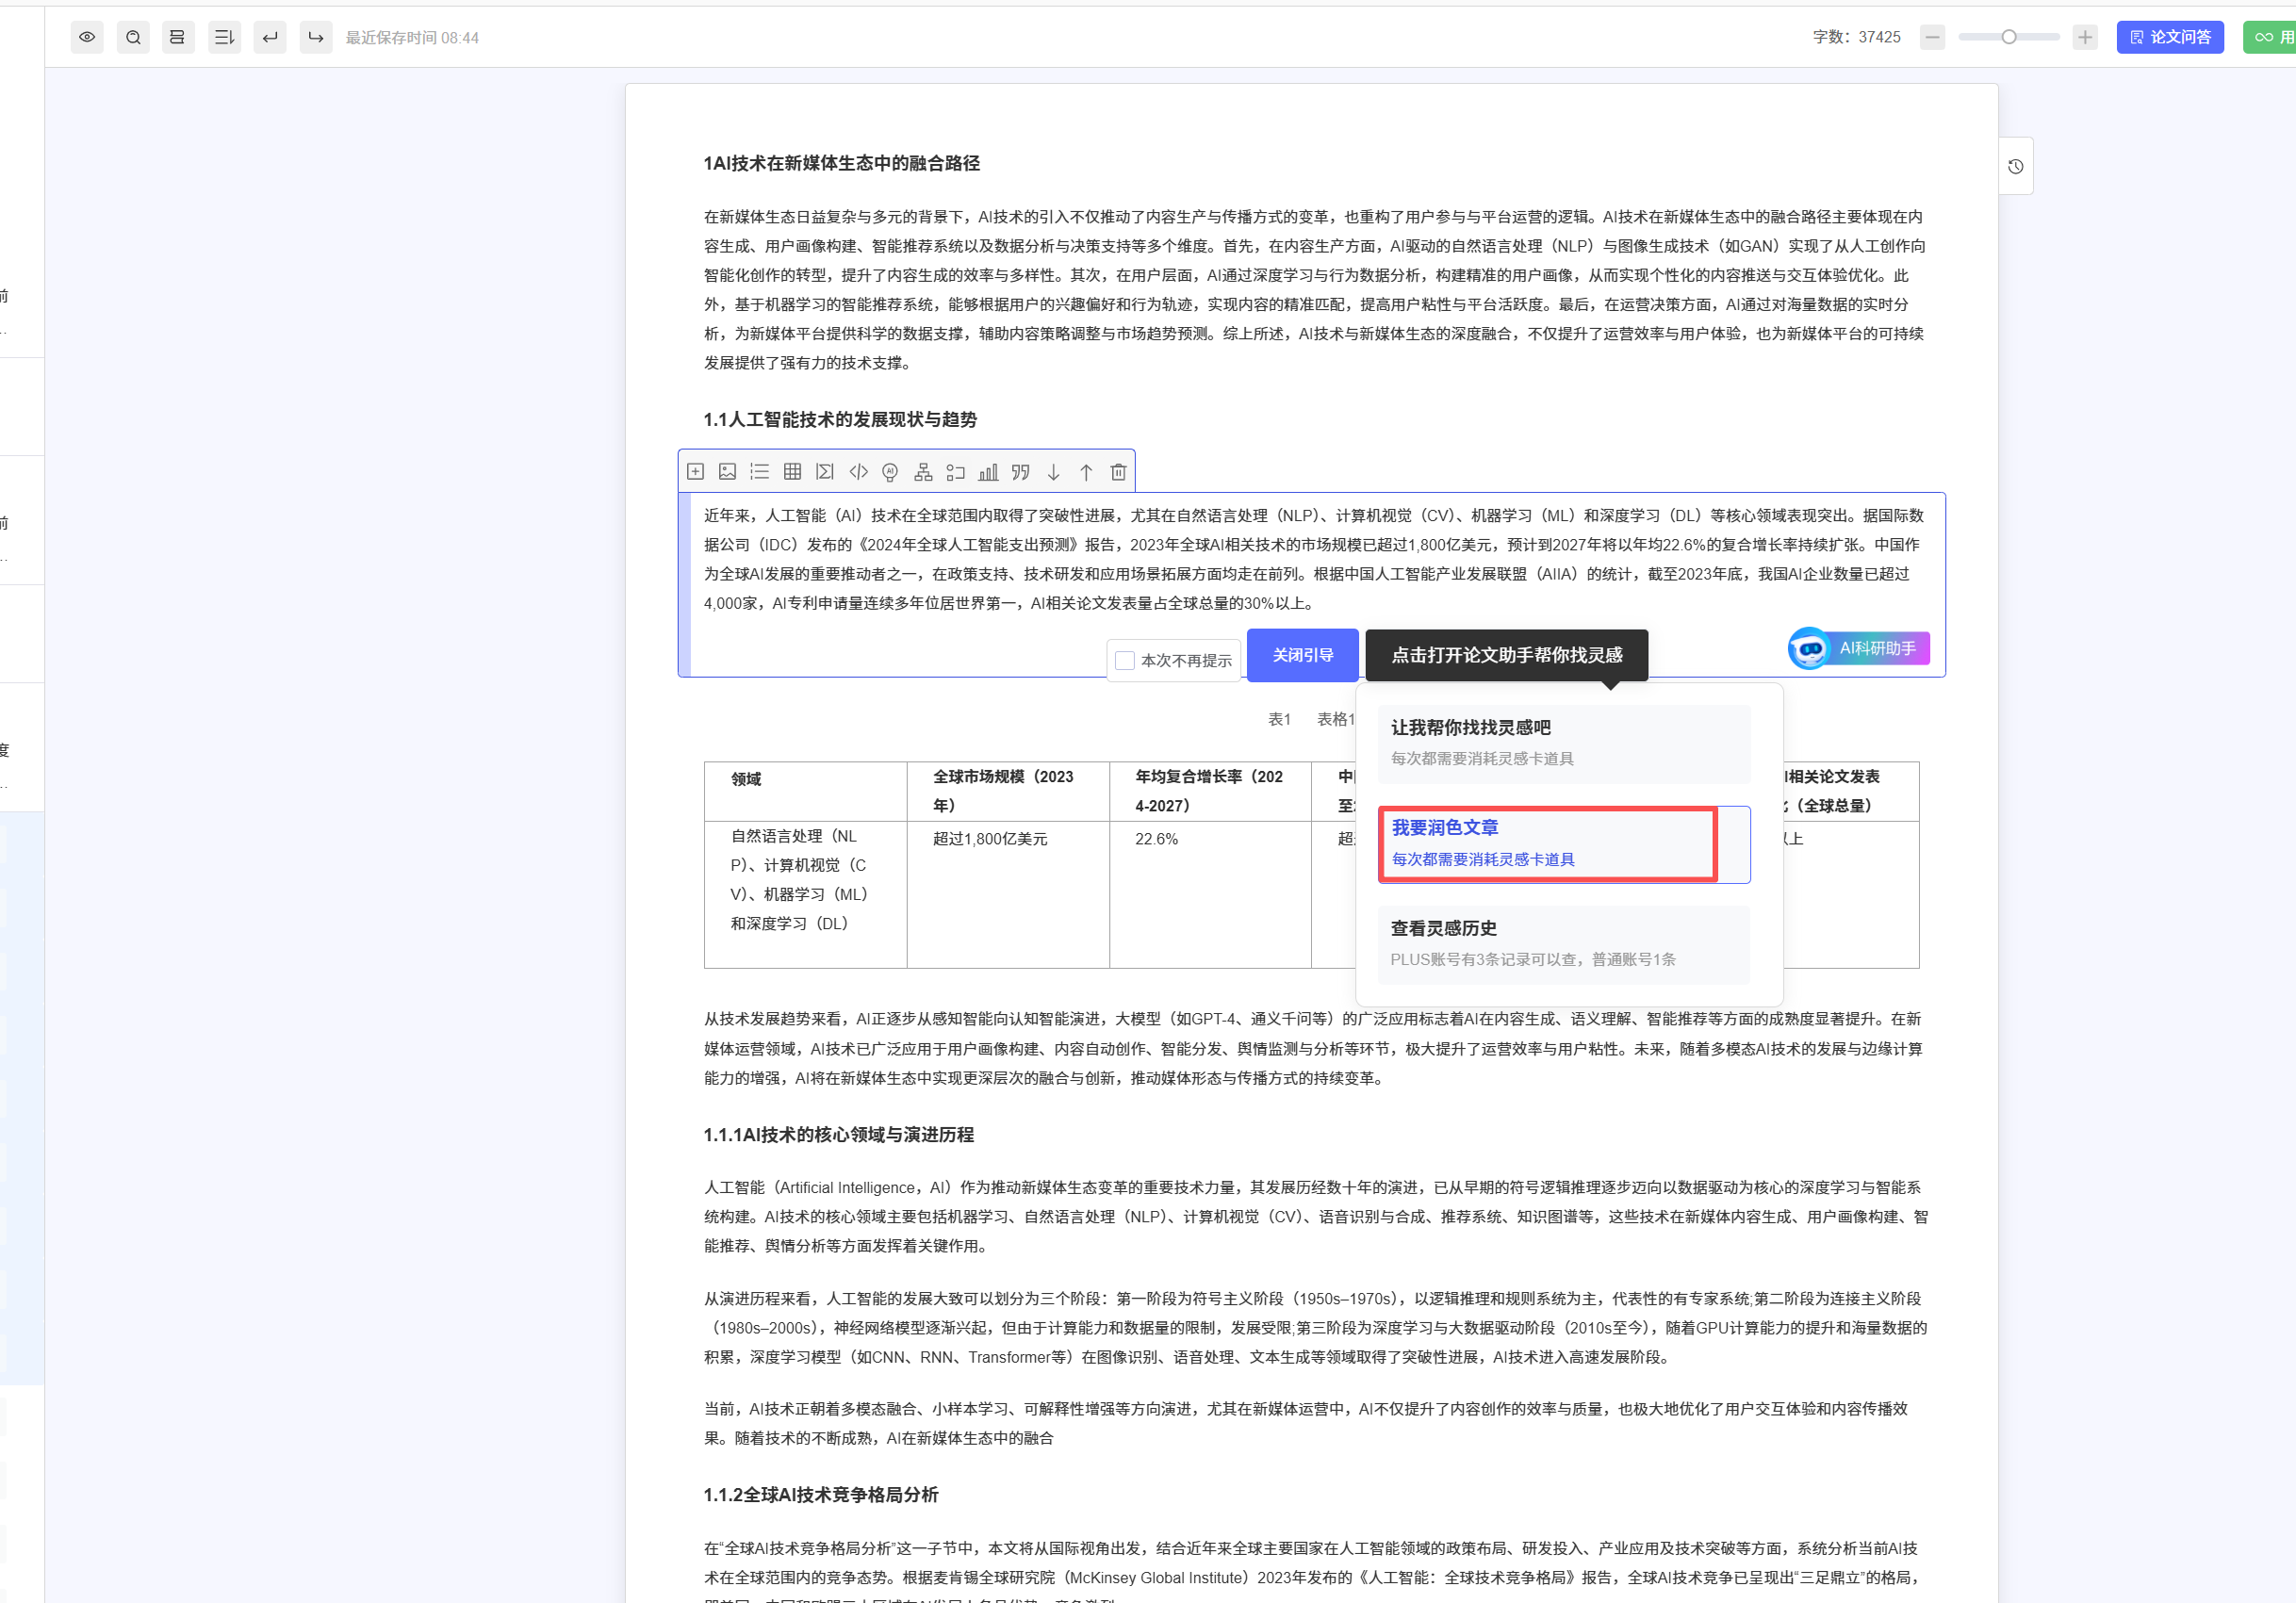The image size is (2296, 1603).
Task: Select 让我帮你找找灵感吧 option
Action: click(x=1563, y=742)
